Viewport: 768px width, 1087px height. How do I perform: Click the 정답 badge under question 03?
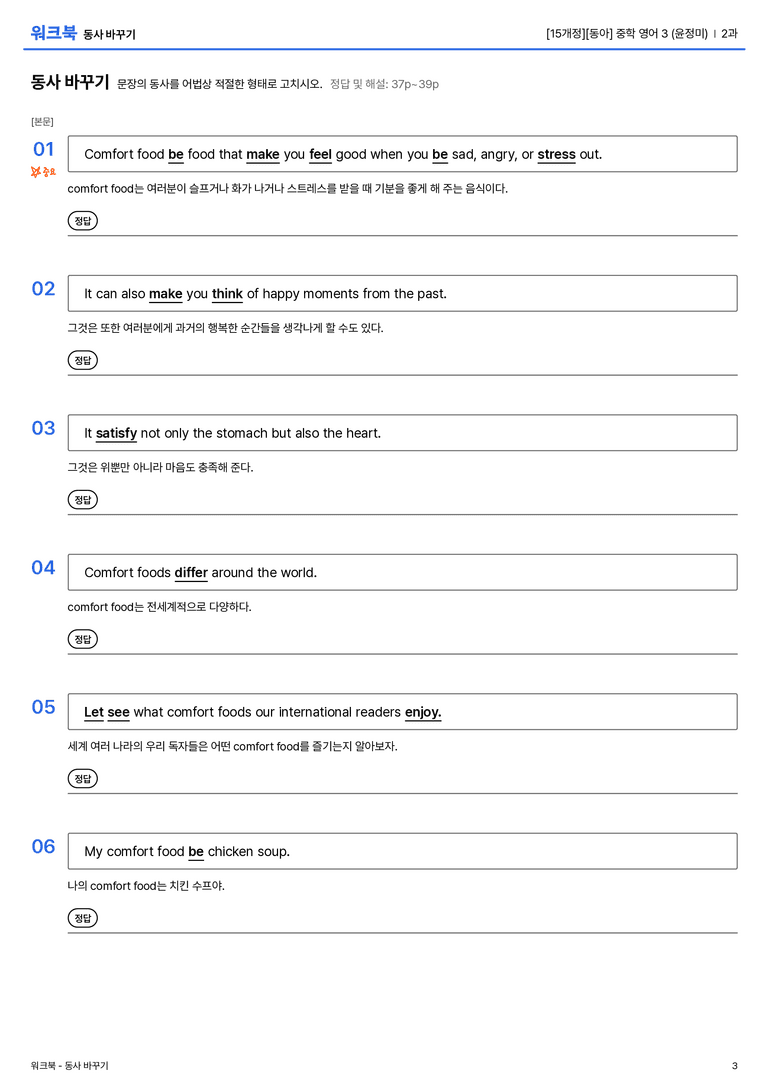[82, 499]
